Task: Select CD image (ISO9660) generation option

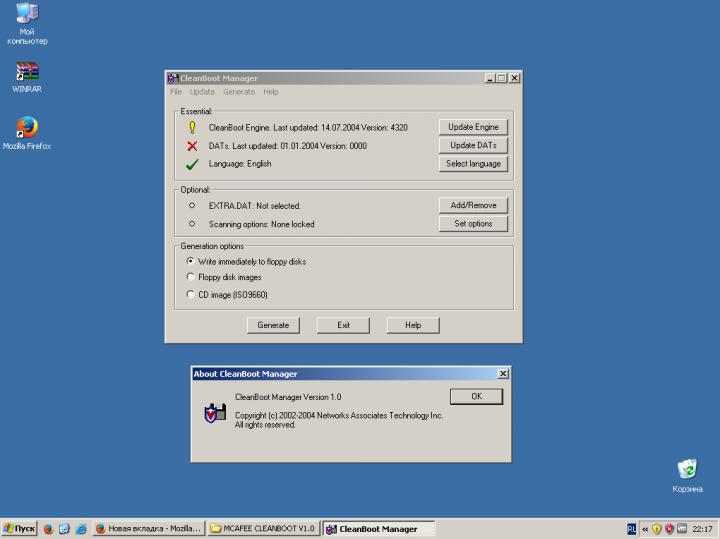Action: point(191,295)
